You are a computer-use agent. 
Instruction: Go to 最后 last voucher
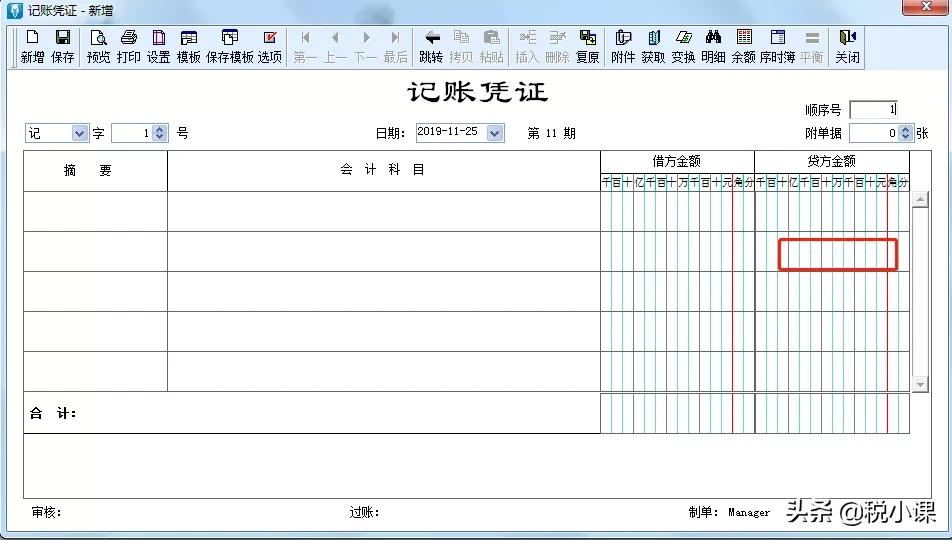[x=396, y=46]
